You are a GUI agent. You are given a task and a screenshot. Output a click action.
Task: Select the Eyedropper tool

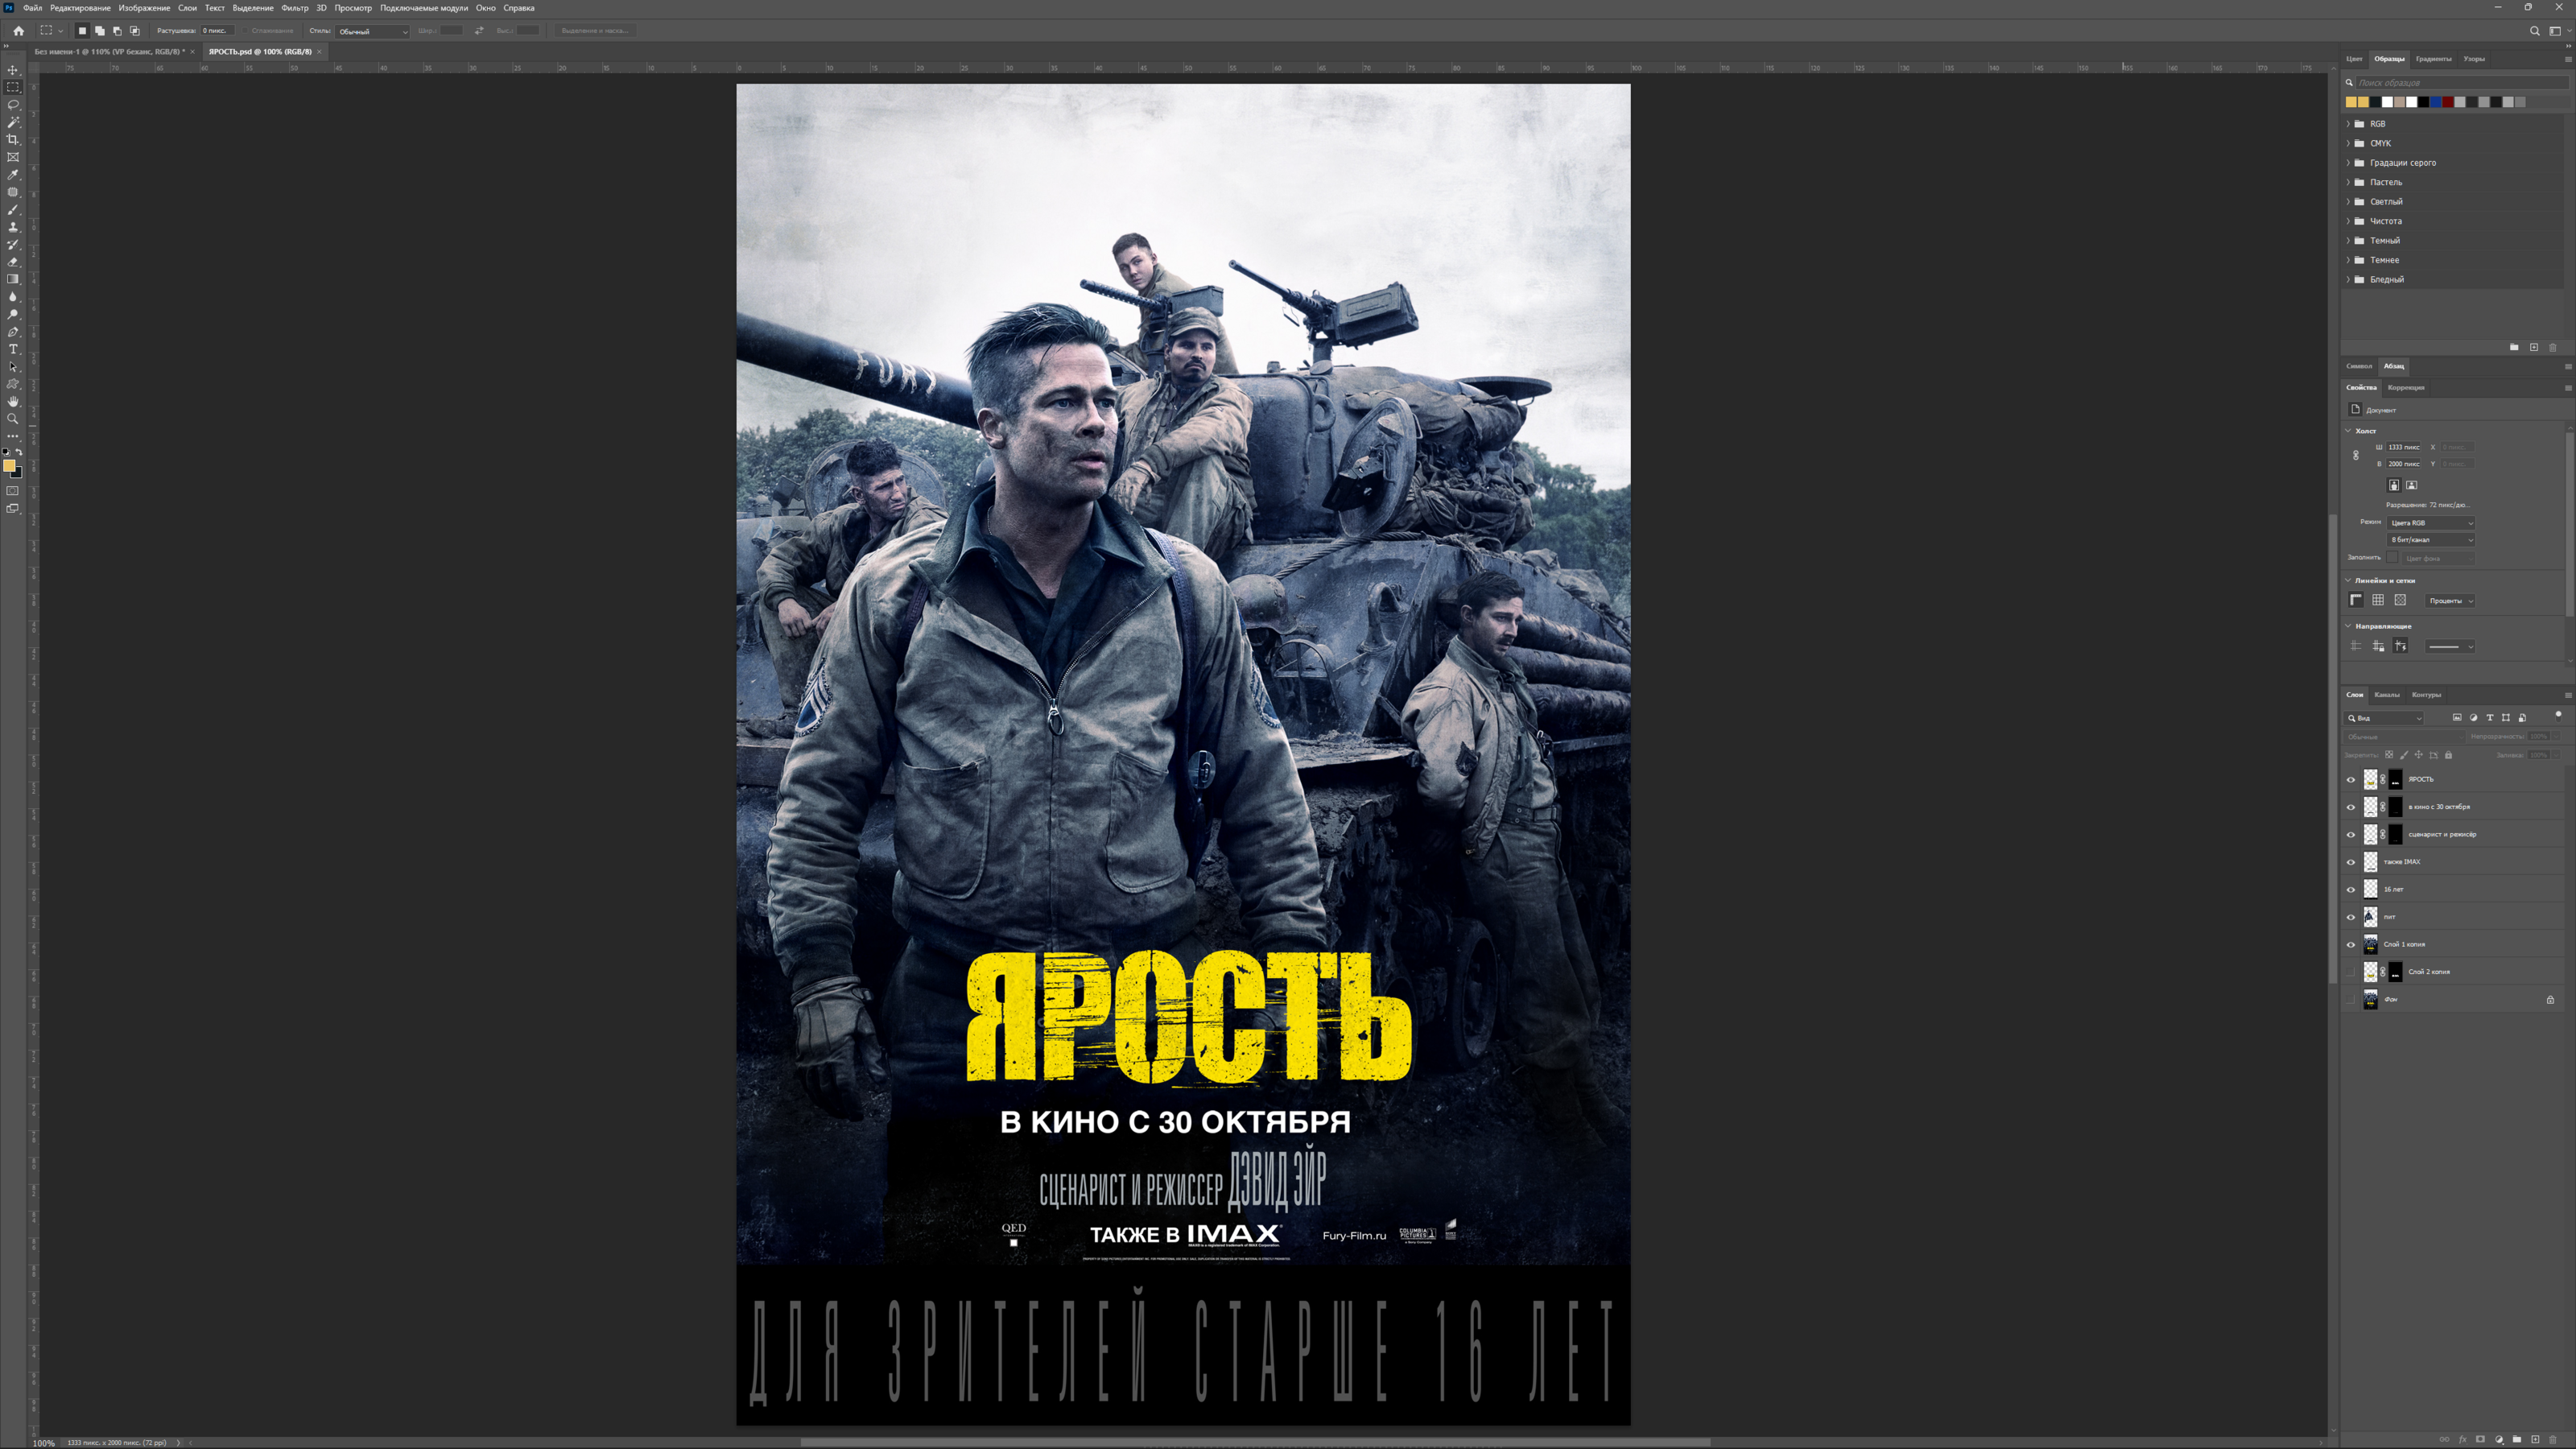pyautogui.click(x=13, y=174)
